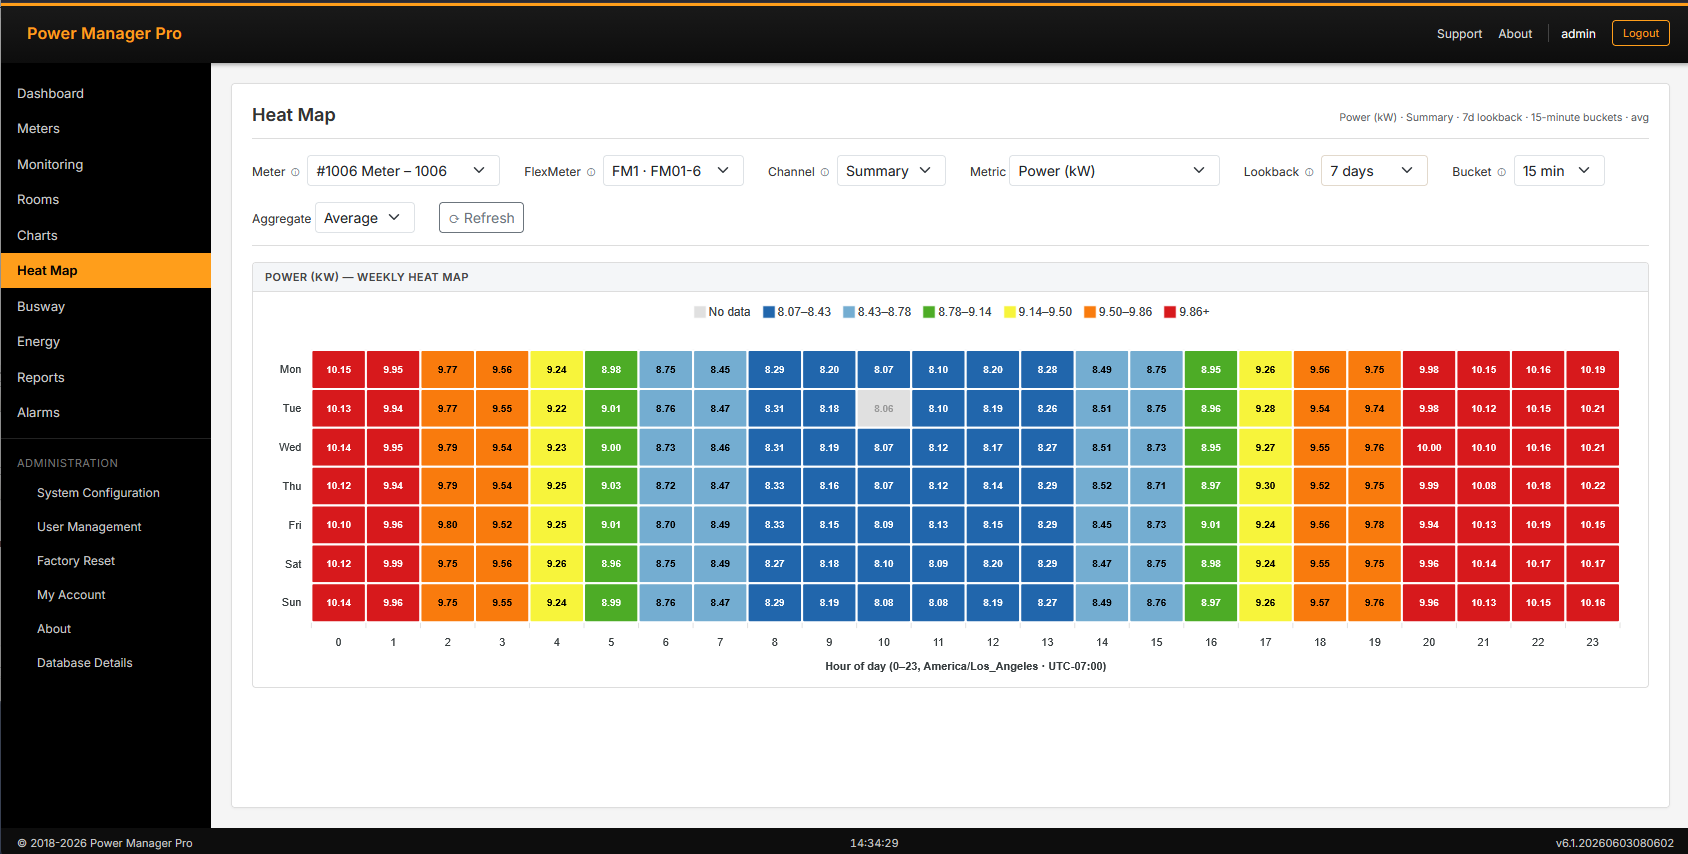
Task: Click the Hour of day axis title
Action: (x=965, y=666)
